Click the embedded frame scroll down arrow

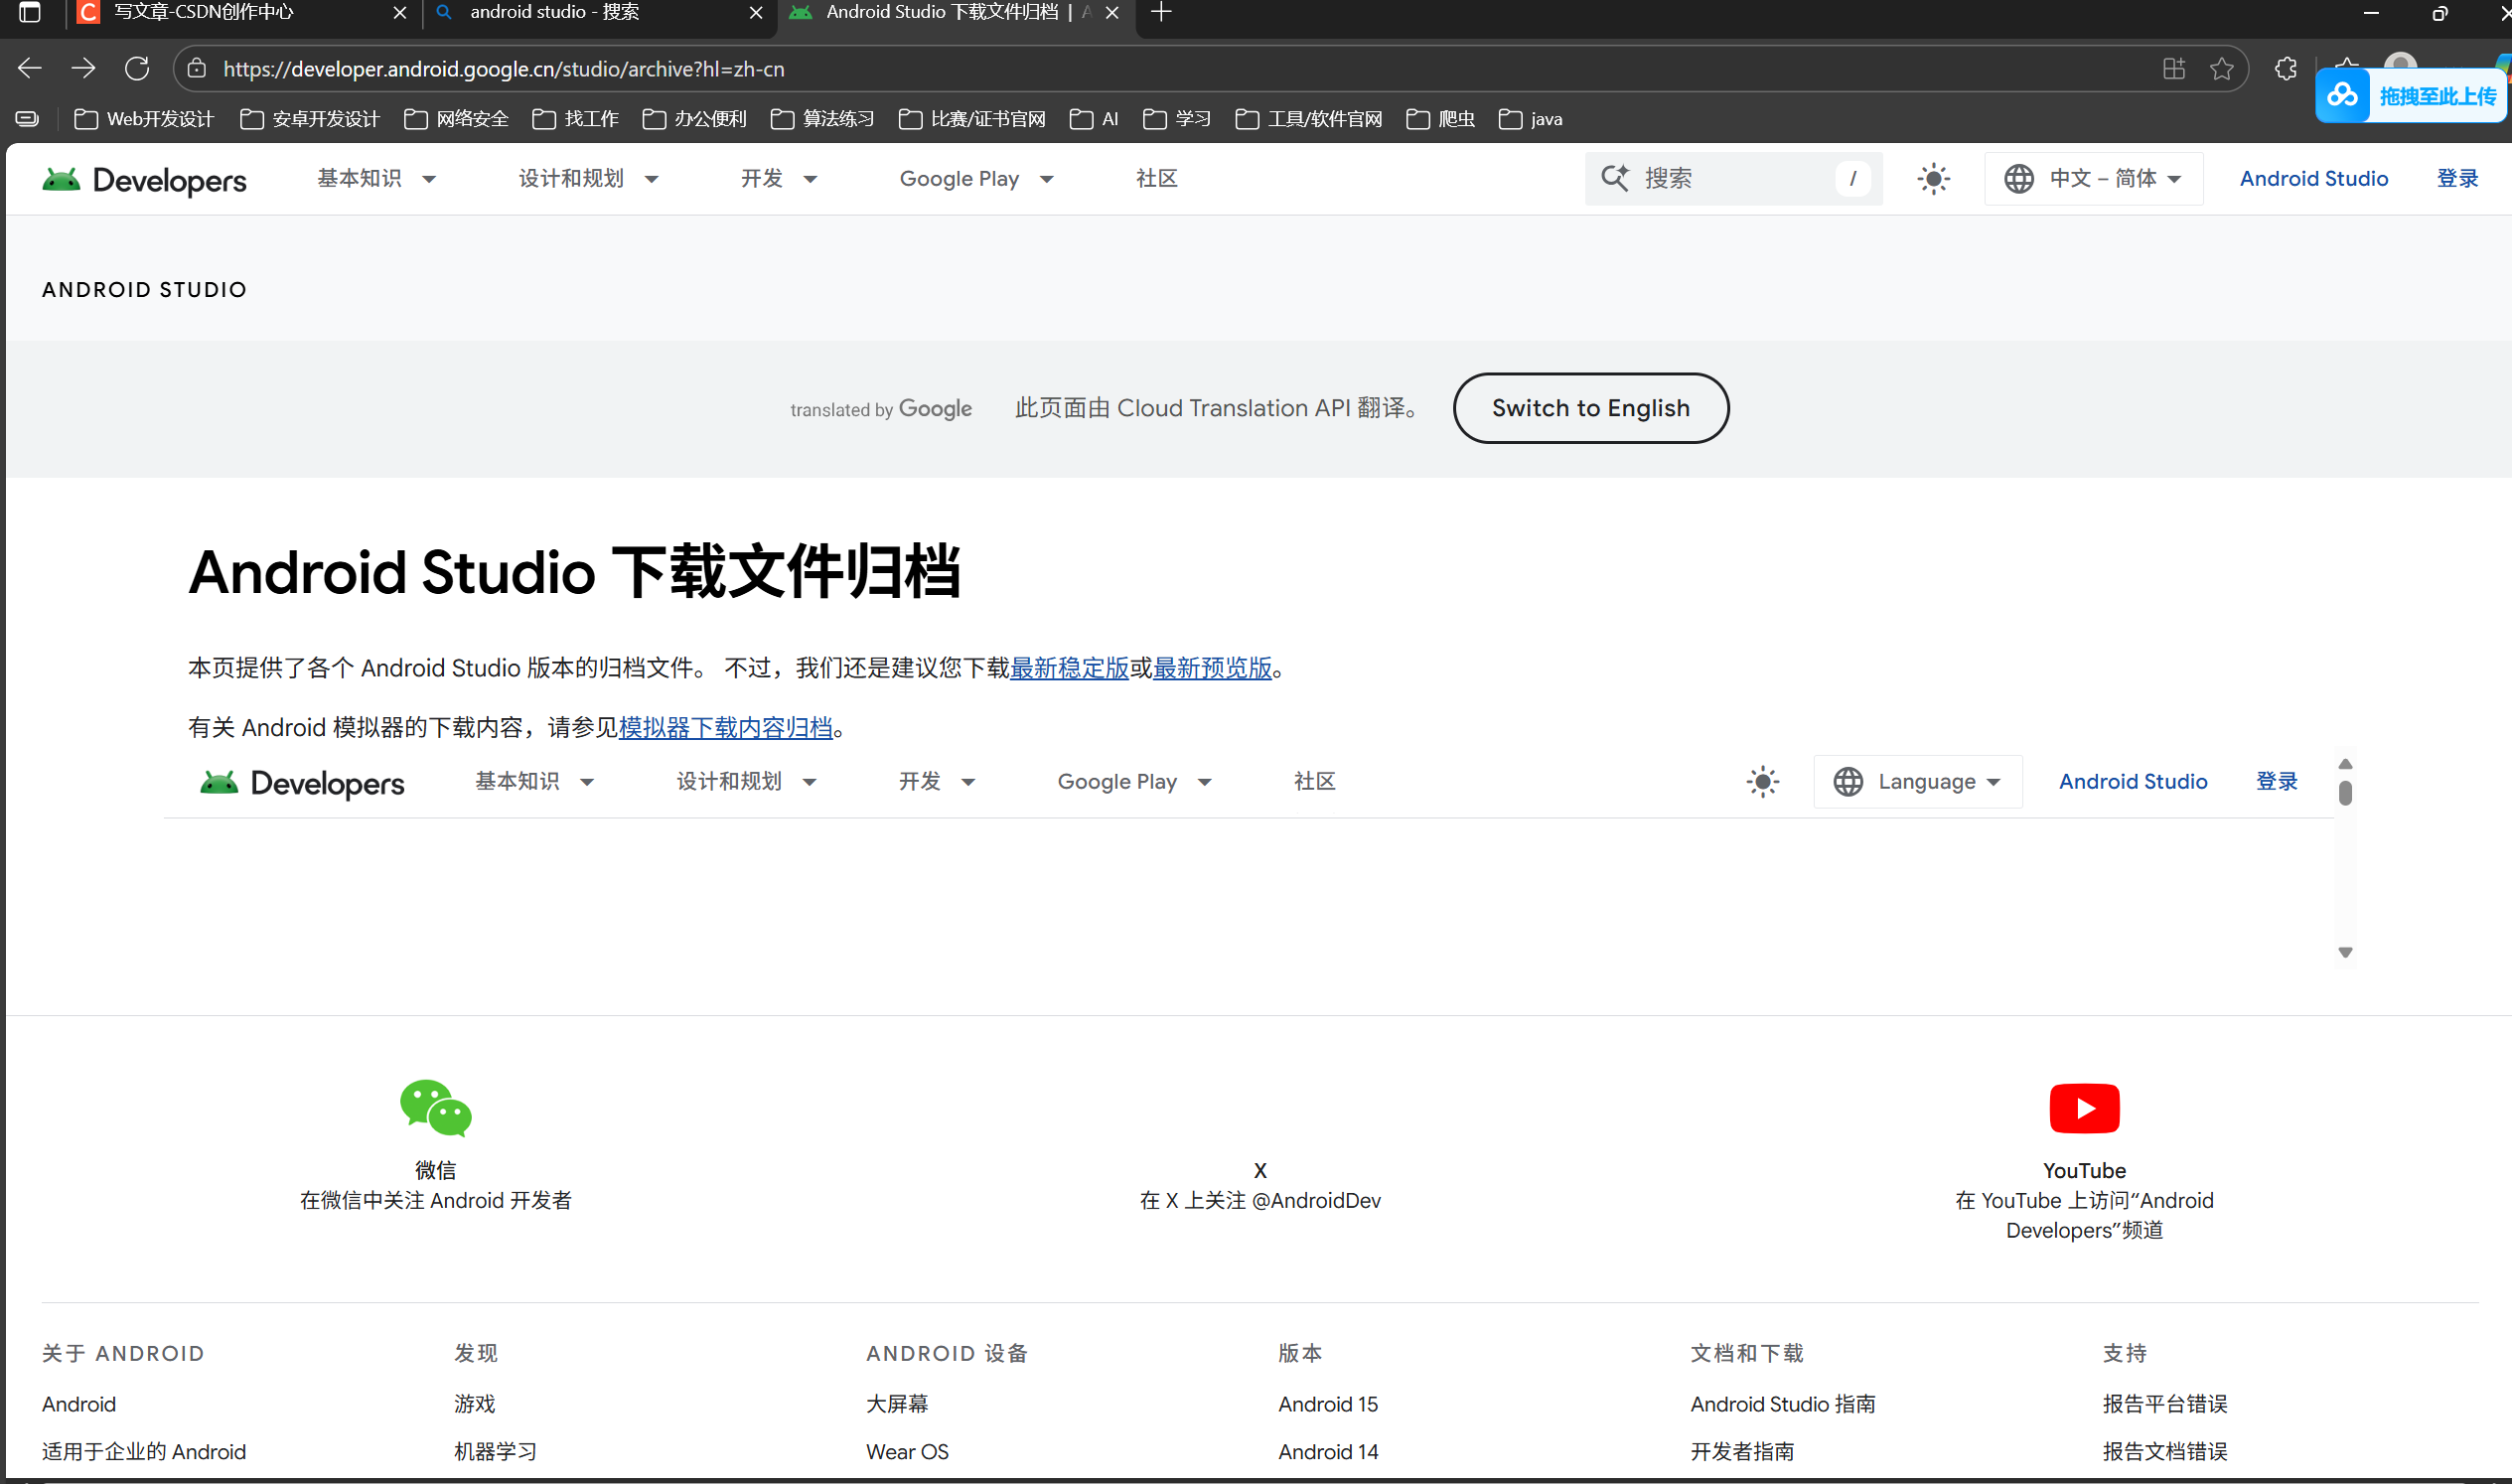click(2345, 953)
